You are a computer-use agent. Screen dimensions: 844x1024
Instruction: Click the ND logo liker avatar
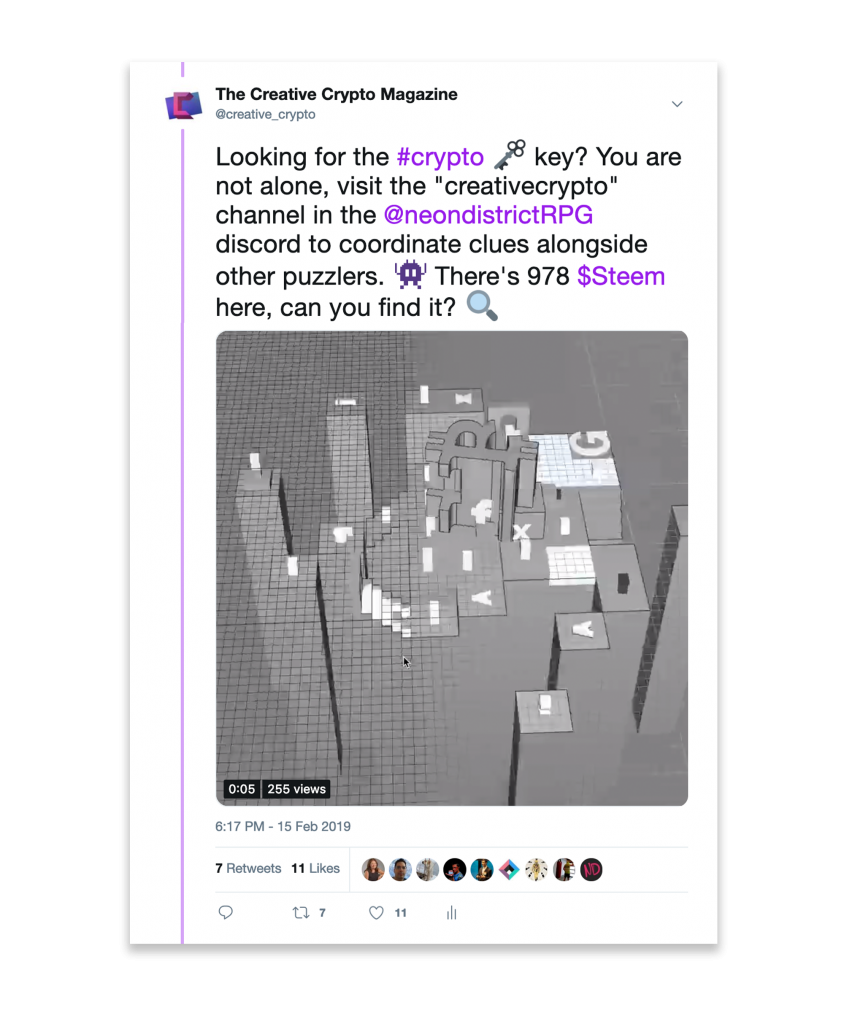(x=591, y=869)
